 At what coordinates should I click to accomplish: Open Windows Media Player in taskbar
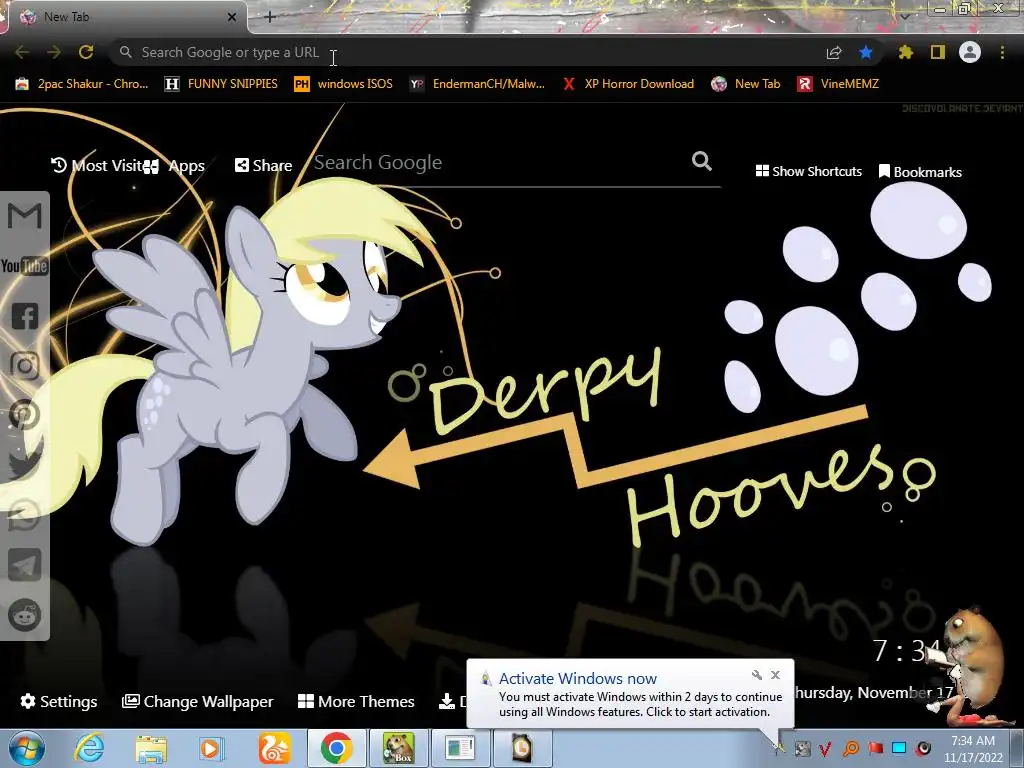211,748
